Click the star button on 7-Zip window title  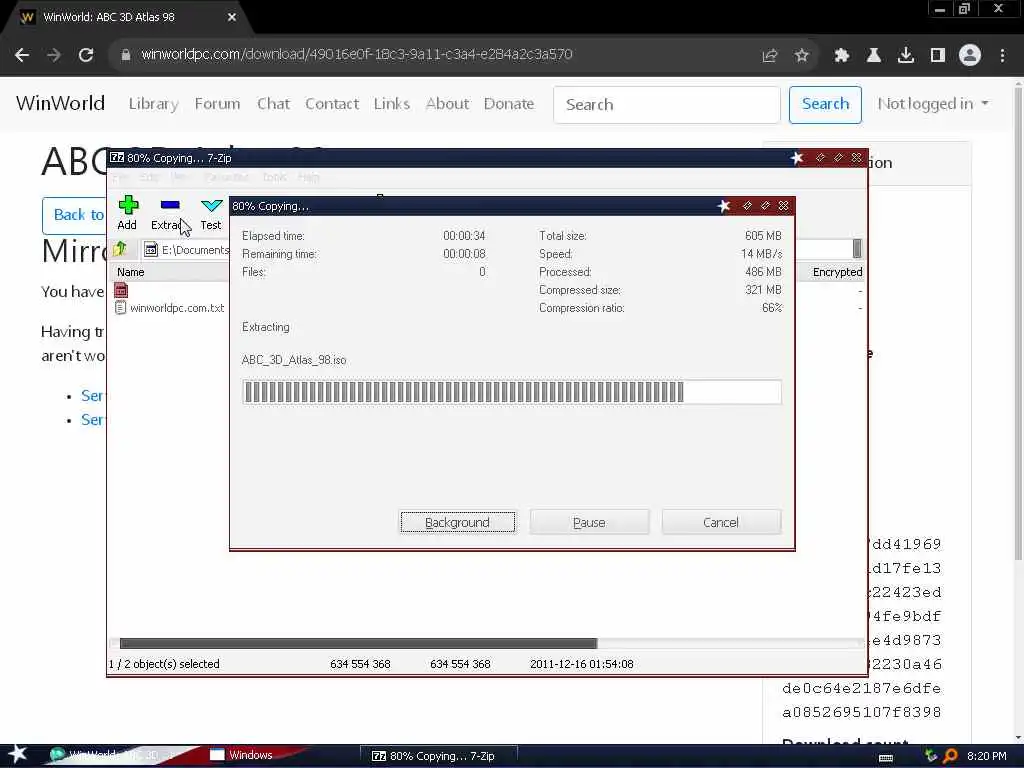tap(797, 157)
